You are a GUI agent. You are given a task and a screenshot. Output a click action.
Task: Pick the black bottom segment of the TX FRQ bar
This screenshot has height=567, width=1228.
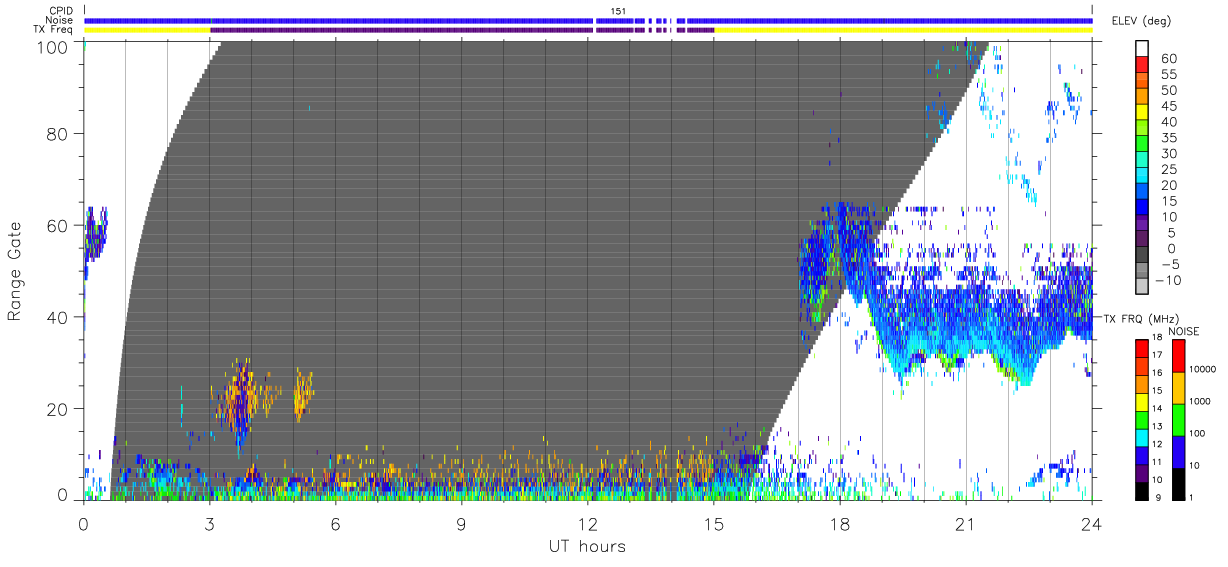pyautogui.click(x=1141, y=490)
